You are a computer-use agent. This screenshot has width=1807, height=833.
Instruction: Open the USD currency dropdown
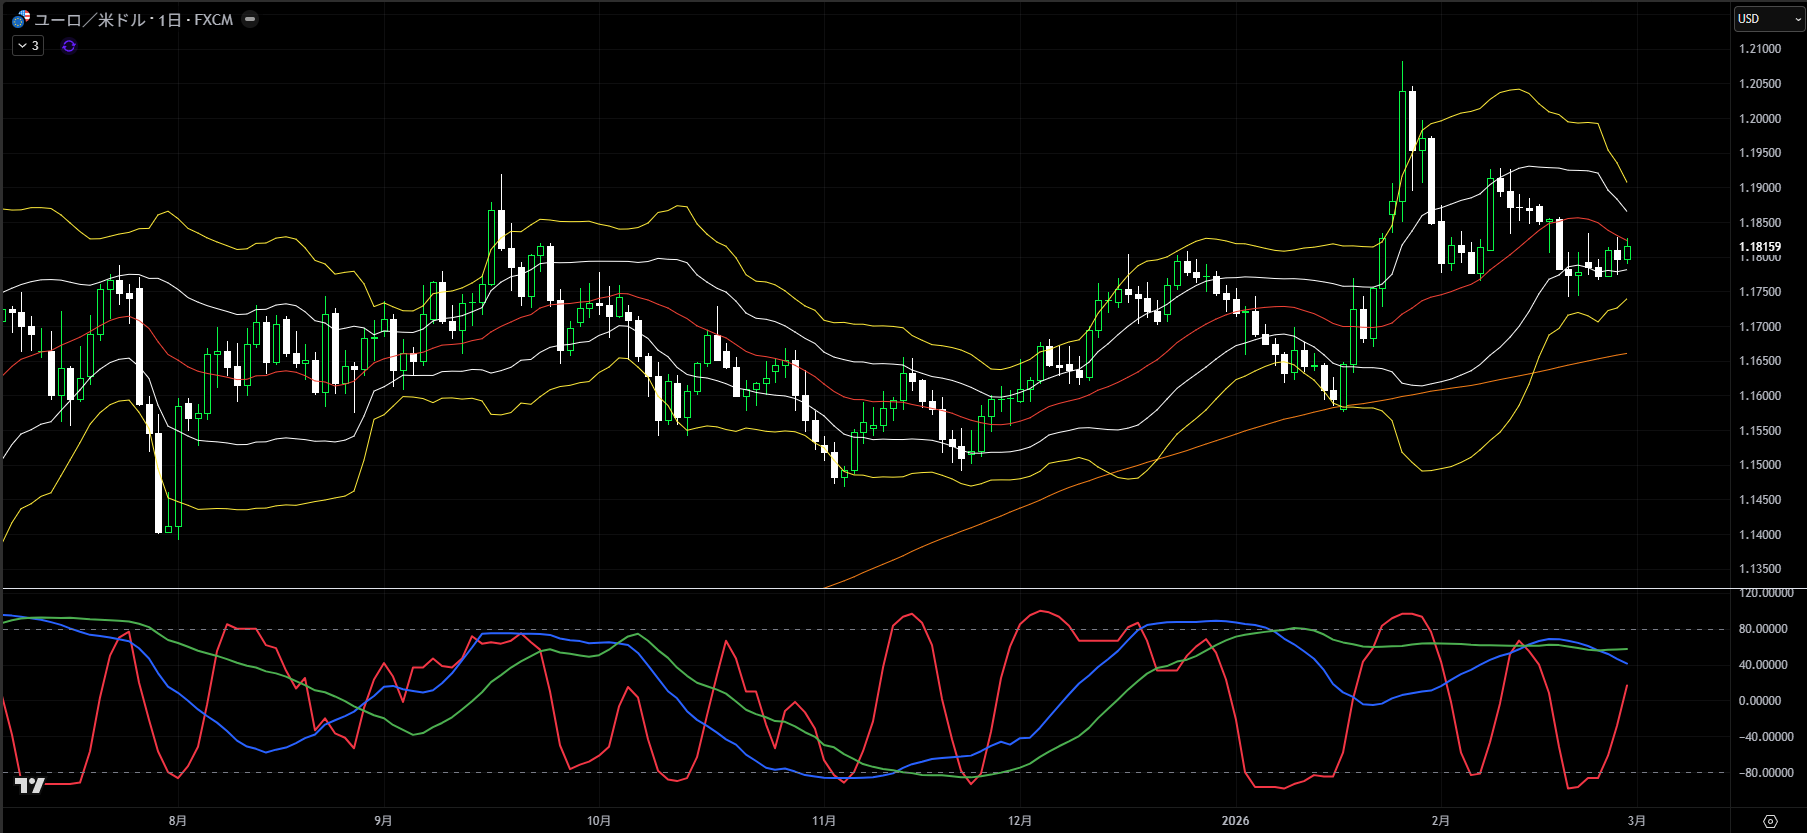1768,19
